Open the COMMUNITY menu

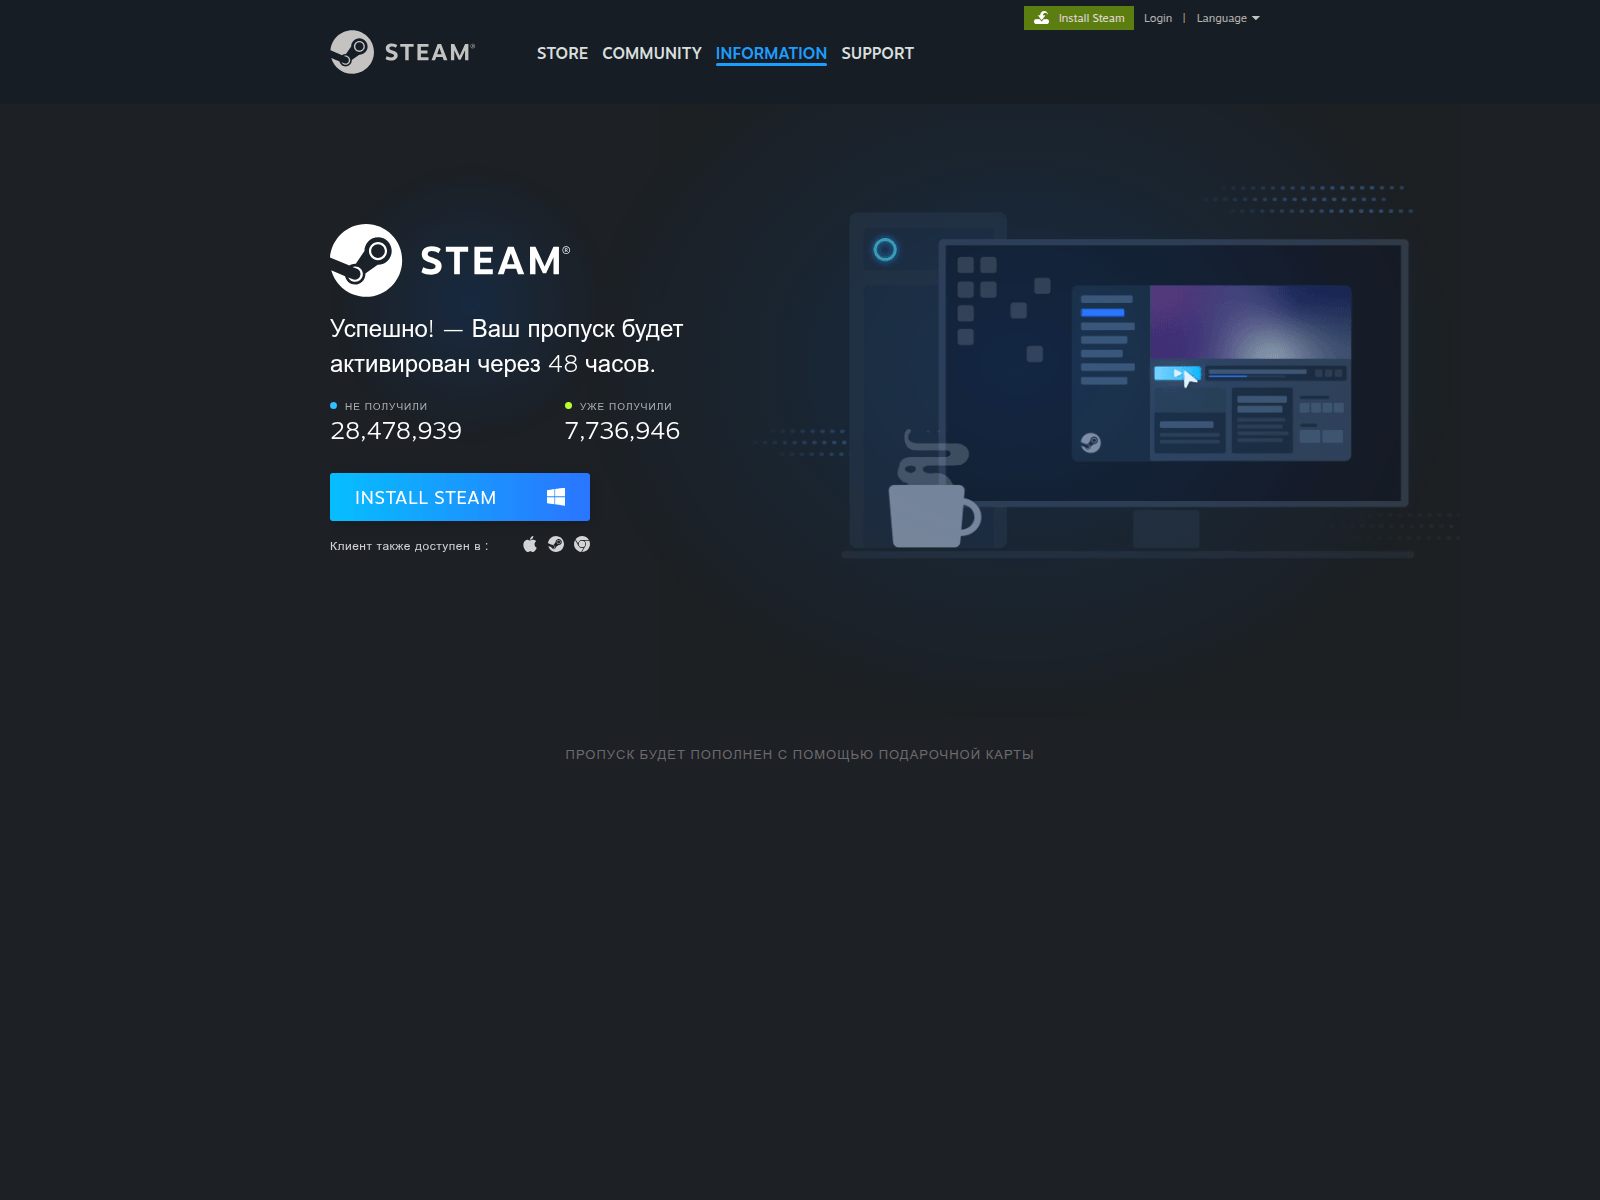(652, 53)
